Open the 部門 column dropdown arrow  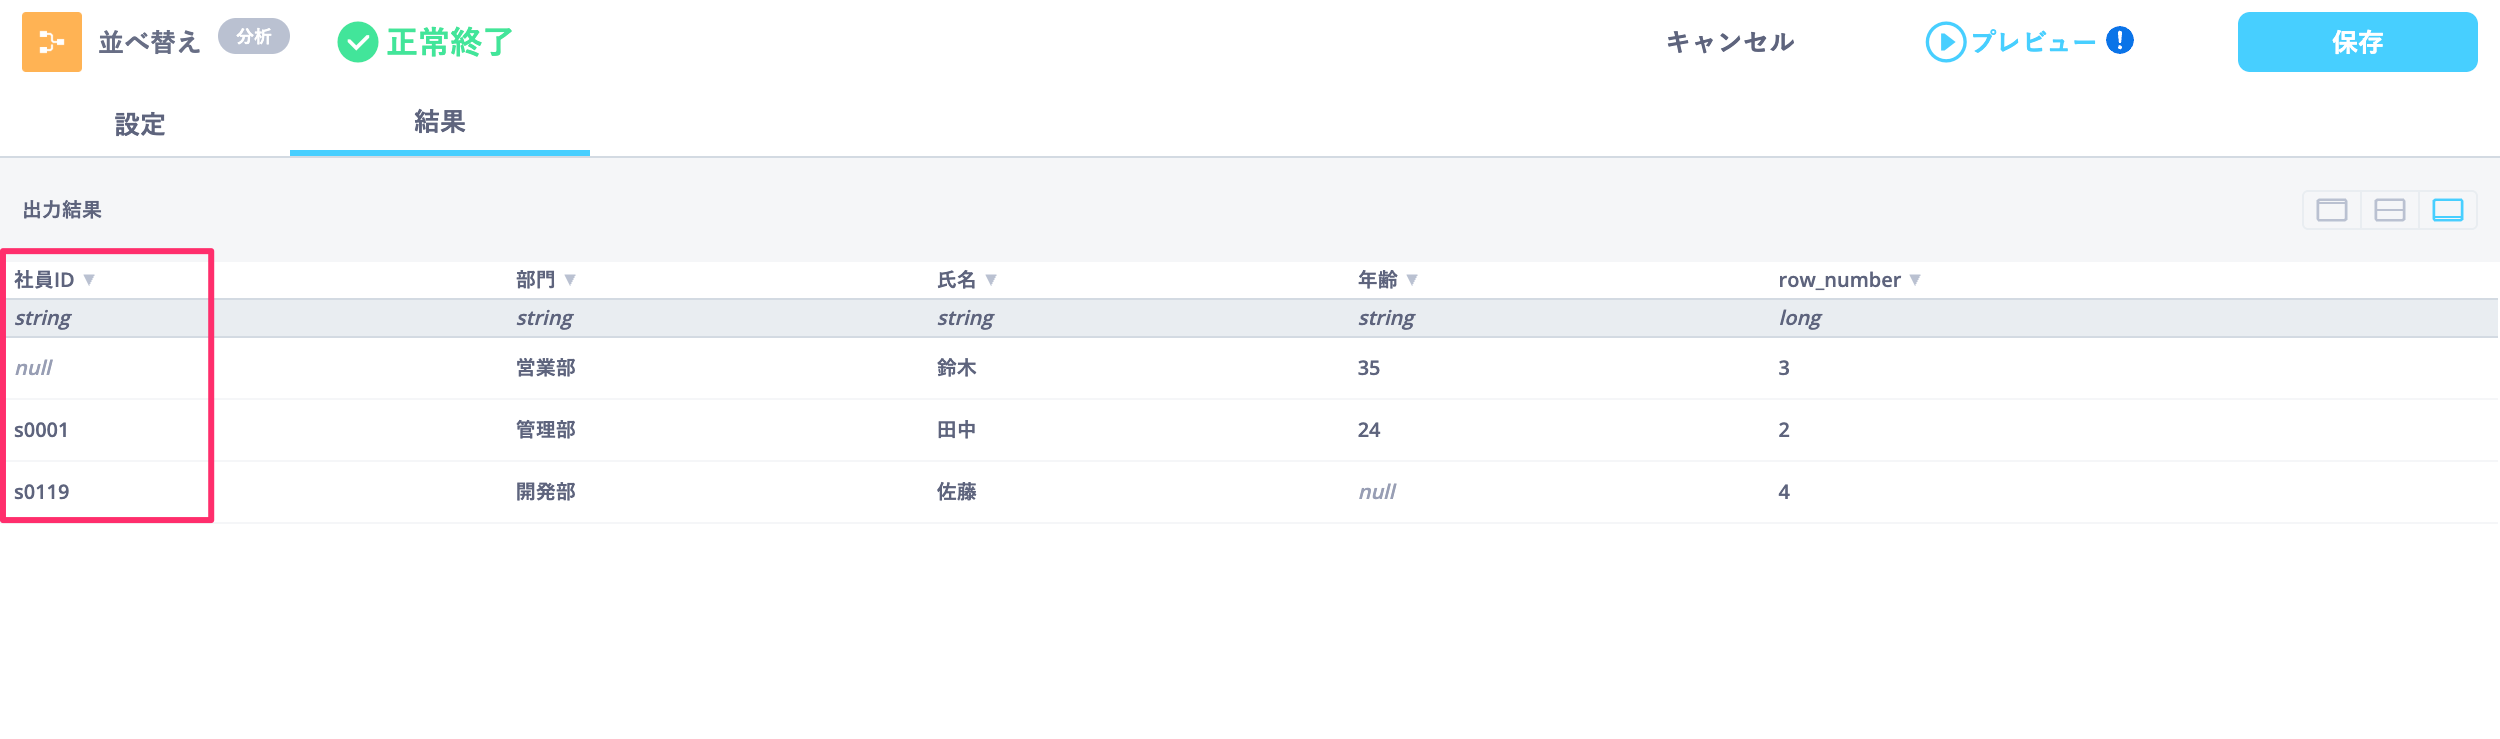tap(570, 280)
